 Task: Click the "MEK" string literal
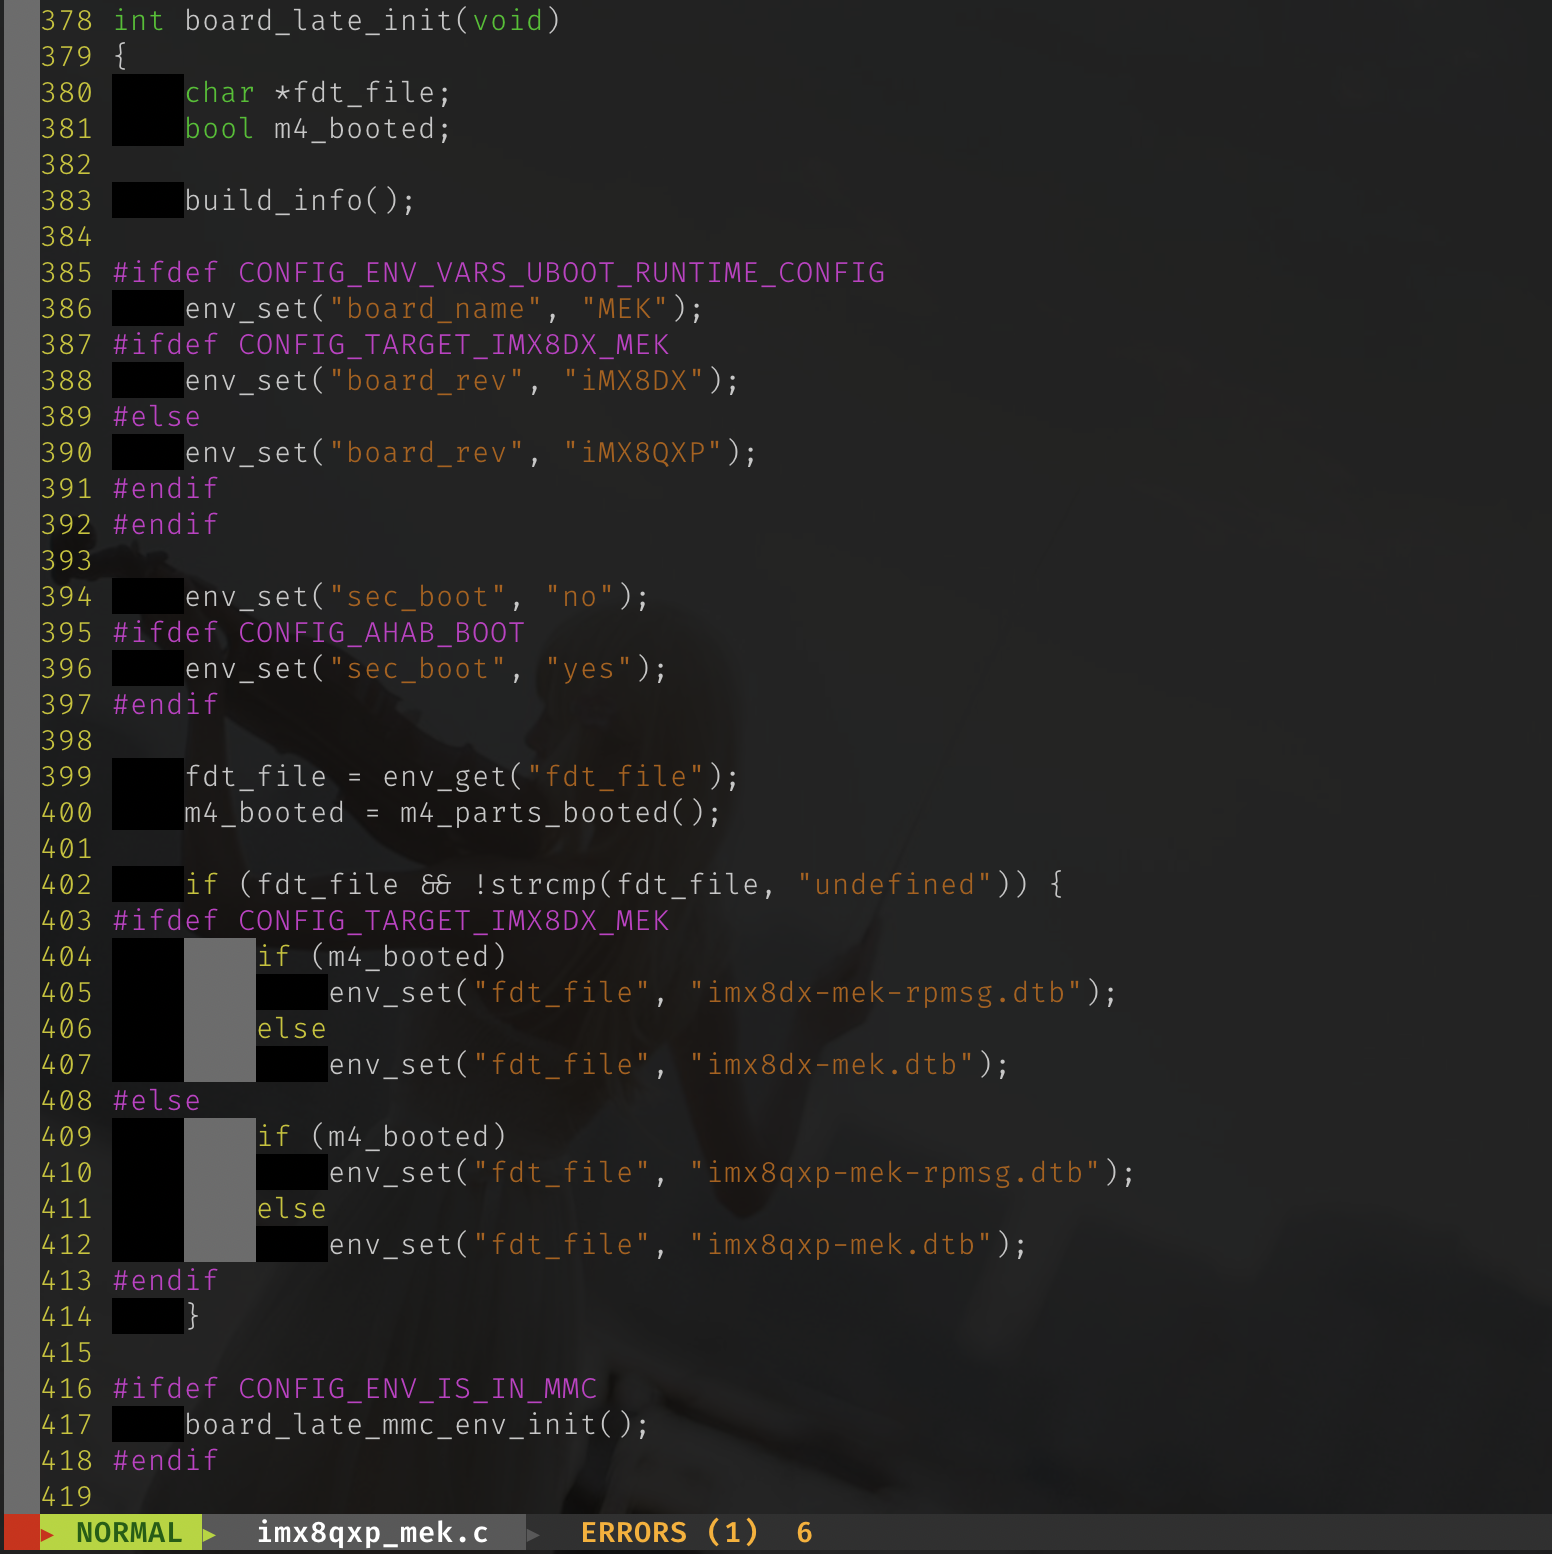tap(625, 308)
